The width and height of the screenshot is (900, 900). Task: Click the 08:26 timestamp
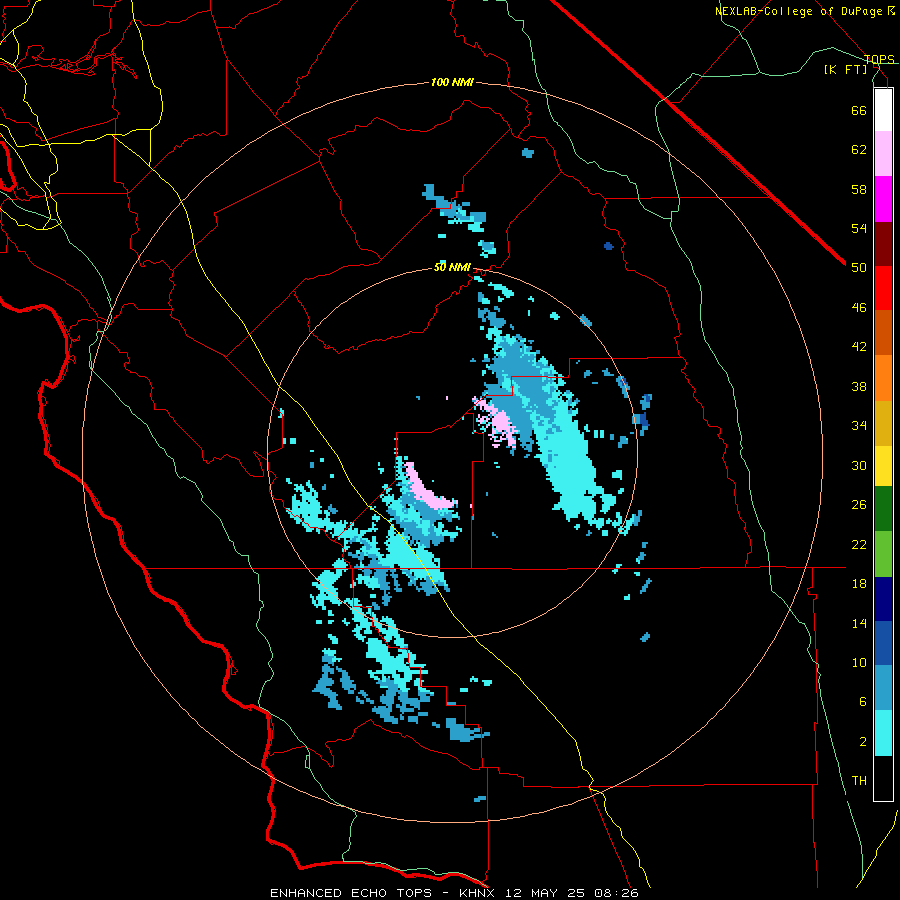pos(614,893)
